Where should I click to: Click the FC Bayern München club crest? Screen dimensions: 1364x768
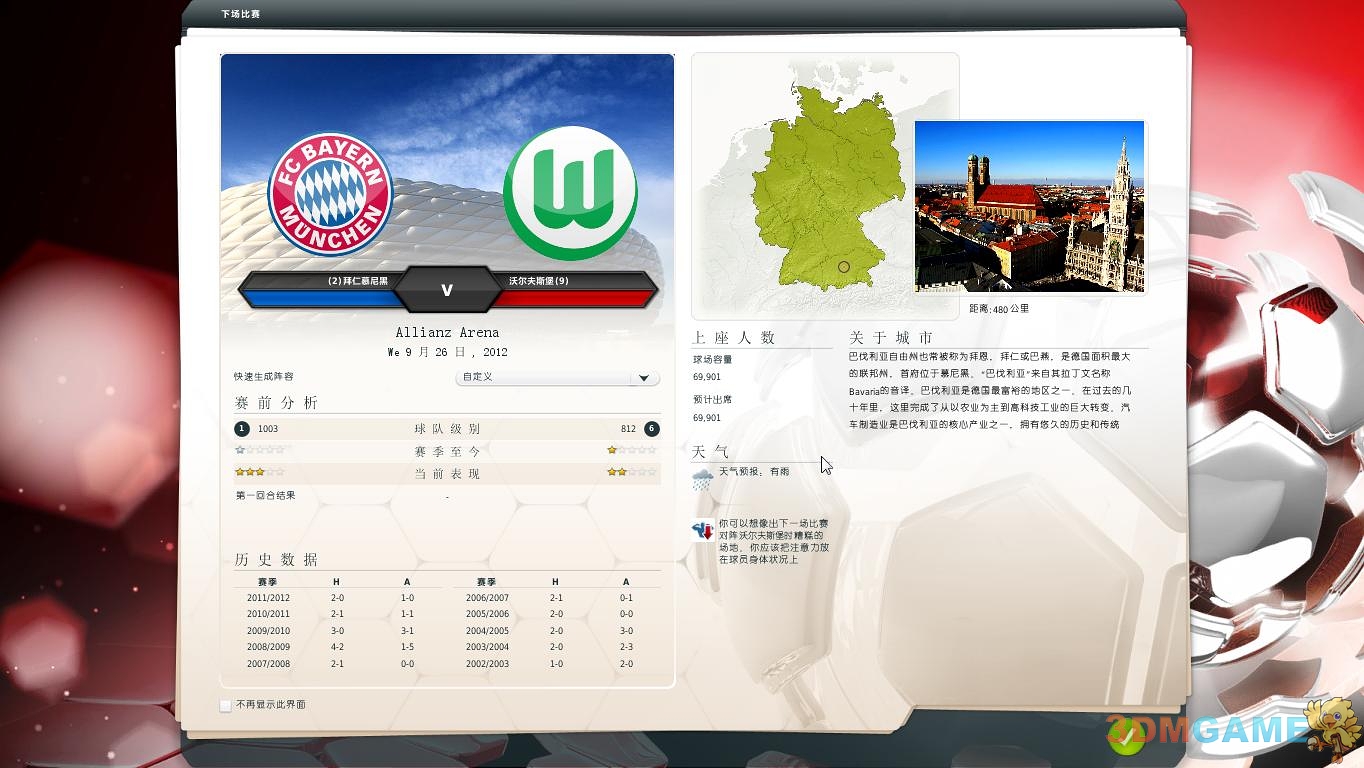click(x=330, y=194)
